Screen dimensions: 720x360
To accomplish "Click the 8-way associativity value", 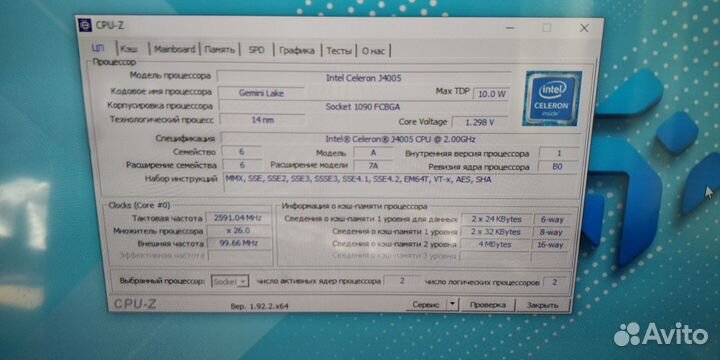I will point(551,232).
